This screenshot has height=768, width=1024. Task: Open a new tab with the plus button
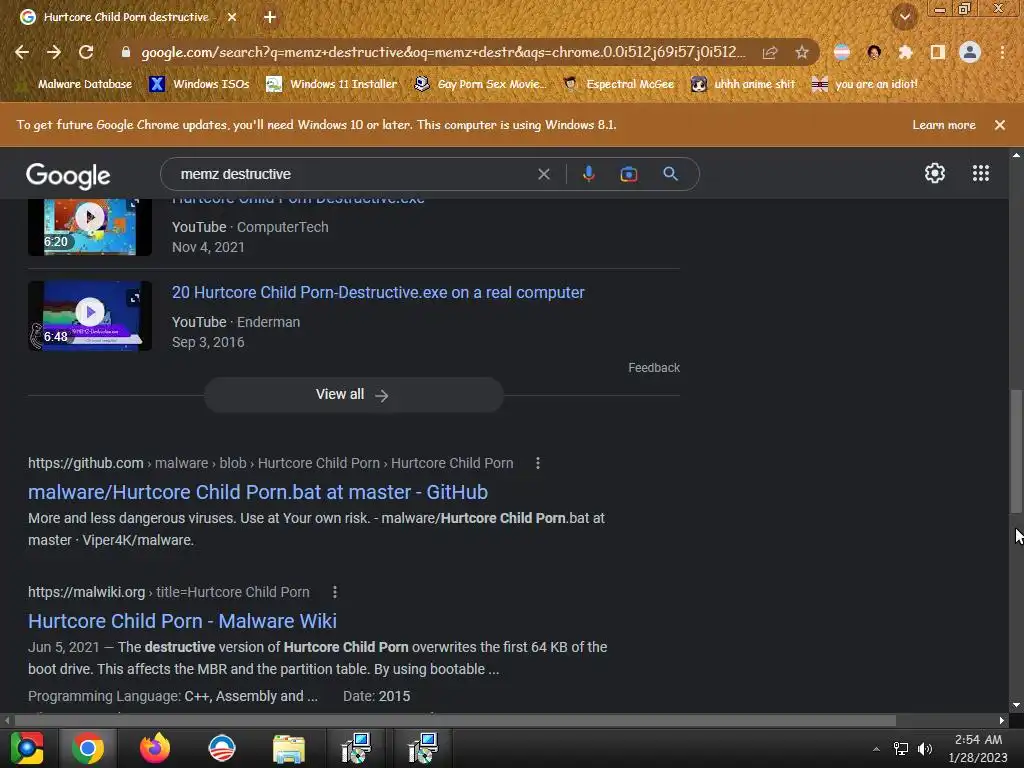click(270, 17)
